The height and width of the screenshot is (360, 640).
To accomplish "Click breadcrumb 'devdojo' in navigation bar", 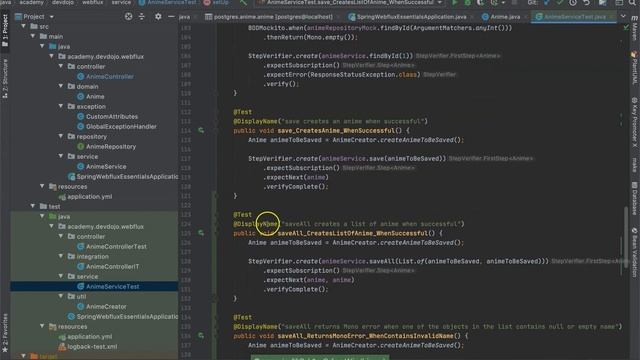I will [63, 2].
